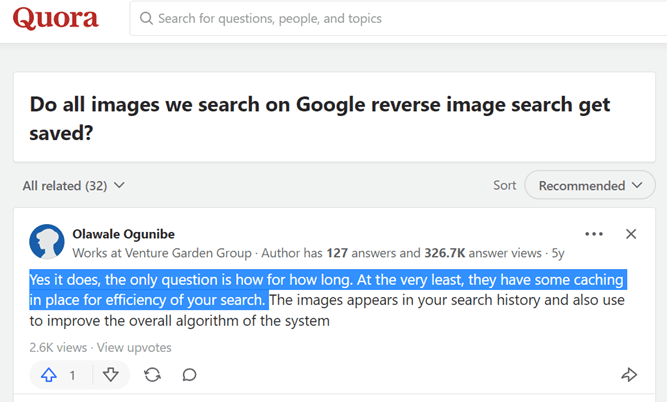The image size is (667, 402).
Task: Click the highlighted answer text
Action: point(326,290)
